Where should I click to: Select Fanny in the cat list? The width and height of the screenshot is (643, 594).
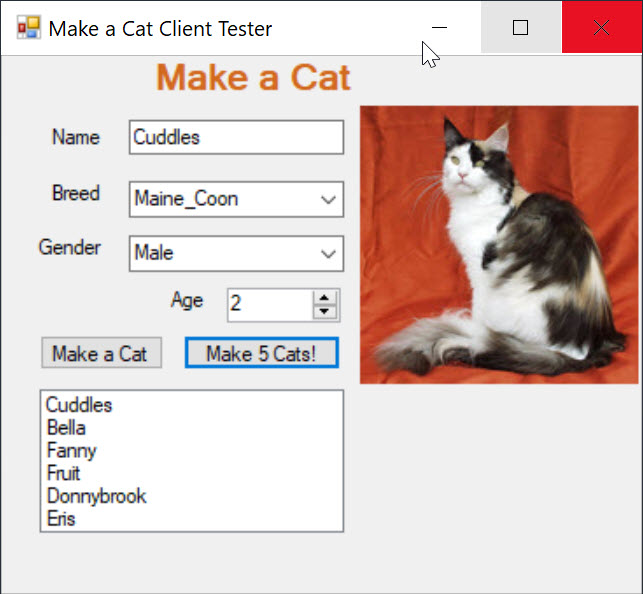point(72,451)
